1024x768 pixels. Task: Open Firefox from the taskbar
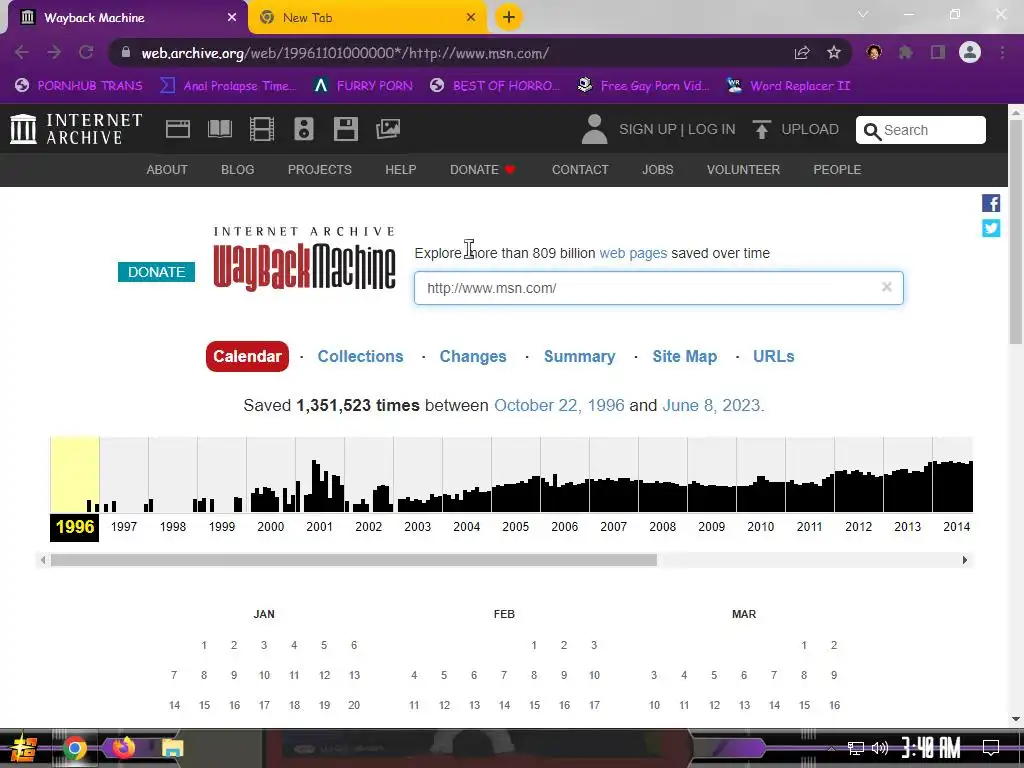tap(123, 747)
